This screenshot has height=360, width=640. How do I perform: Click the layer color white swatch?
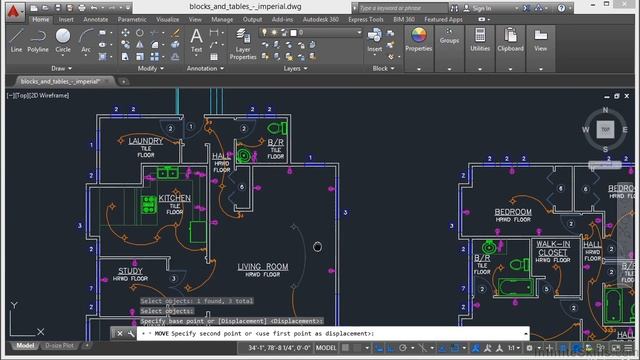point(293,33)
